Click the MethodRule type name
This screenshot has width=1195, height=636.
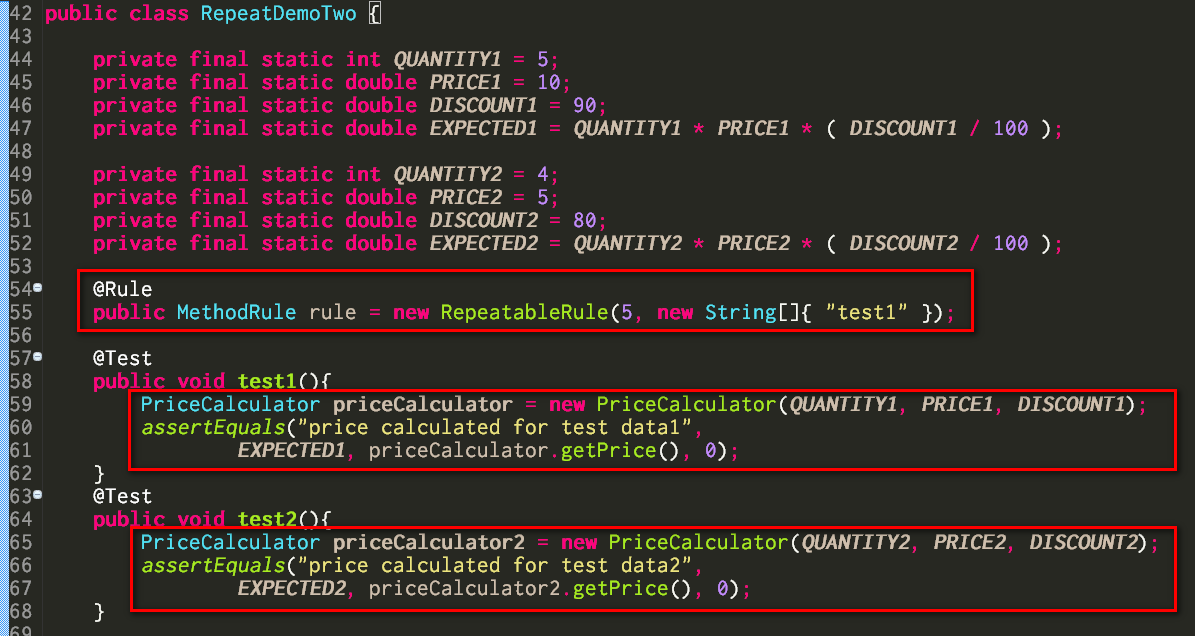pyautogui.click(x=236, y=313)
